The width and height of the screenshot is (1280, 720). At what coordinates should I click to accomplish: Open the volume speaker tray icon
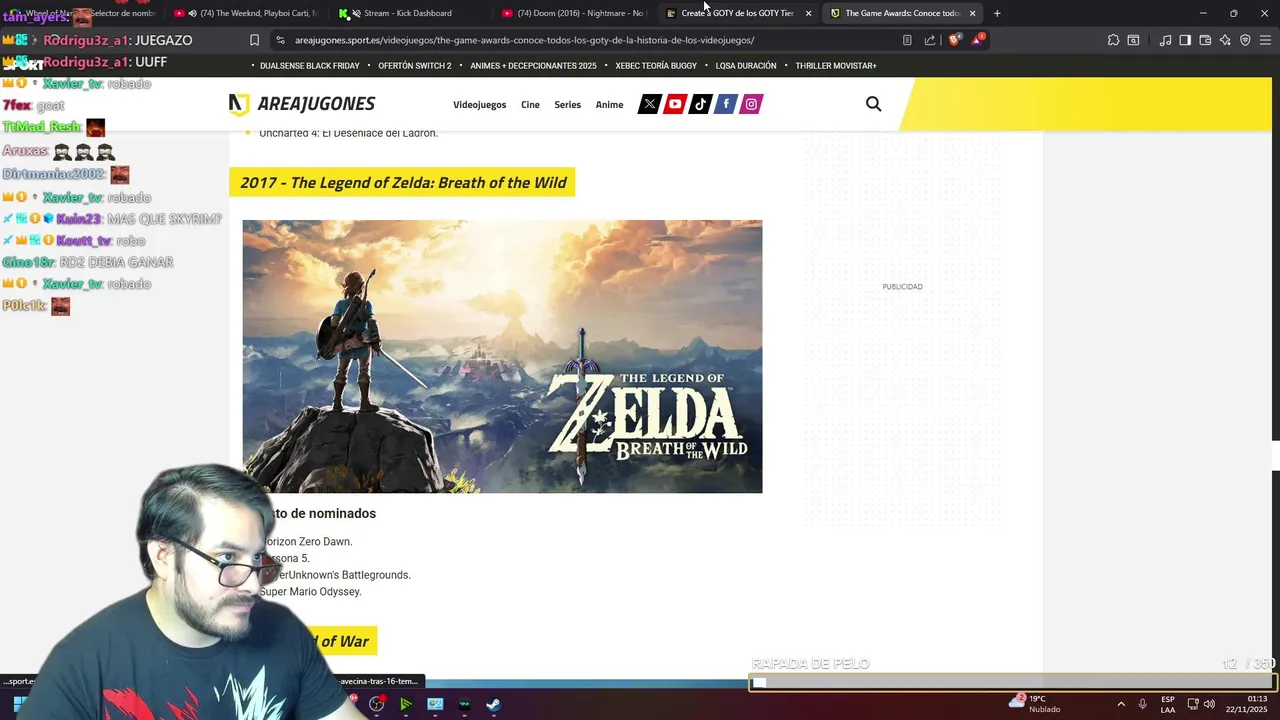pyautogui.click(x=1209, y=704)
